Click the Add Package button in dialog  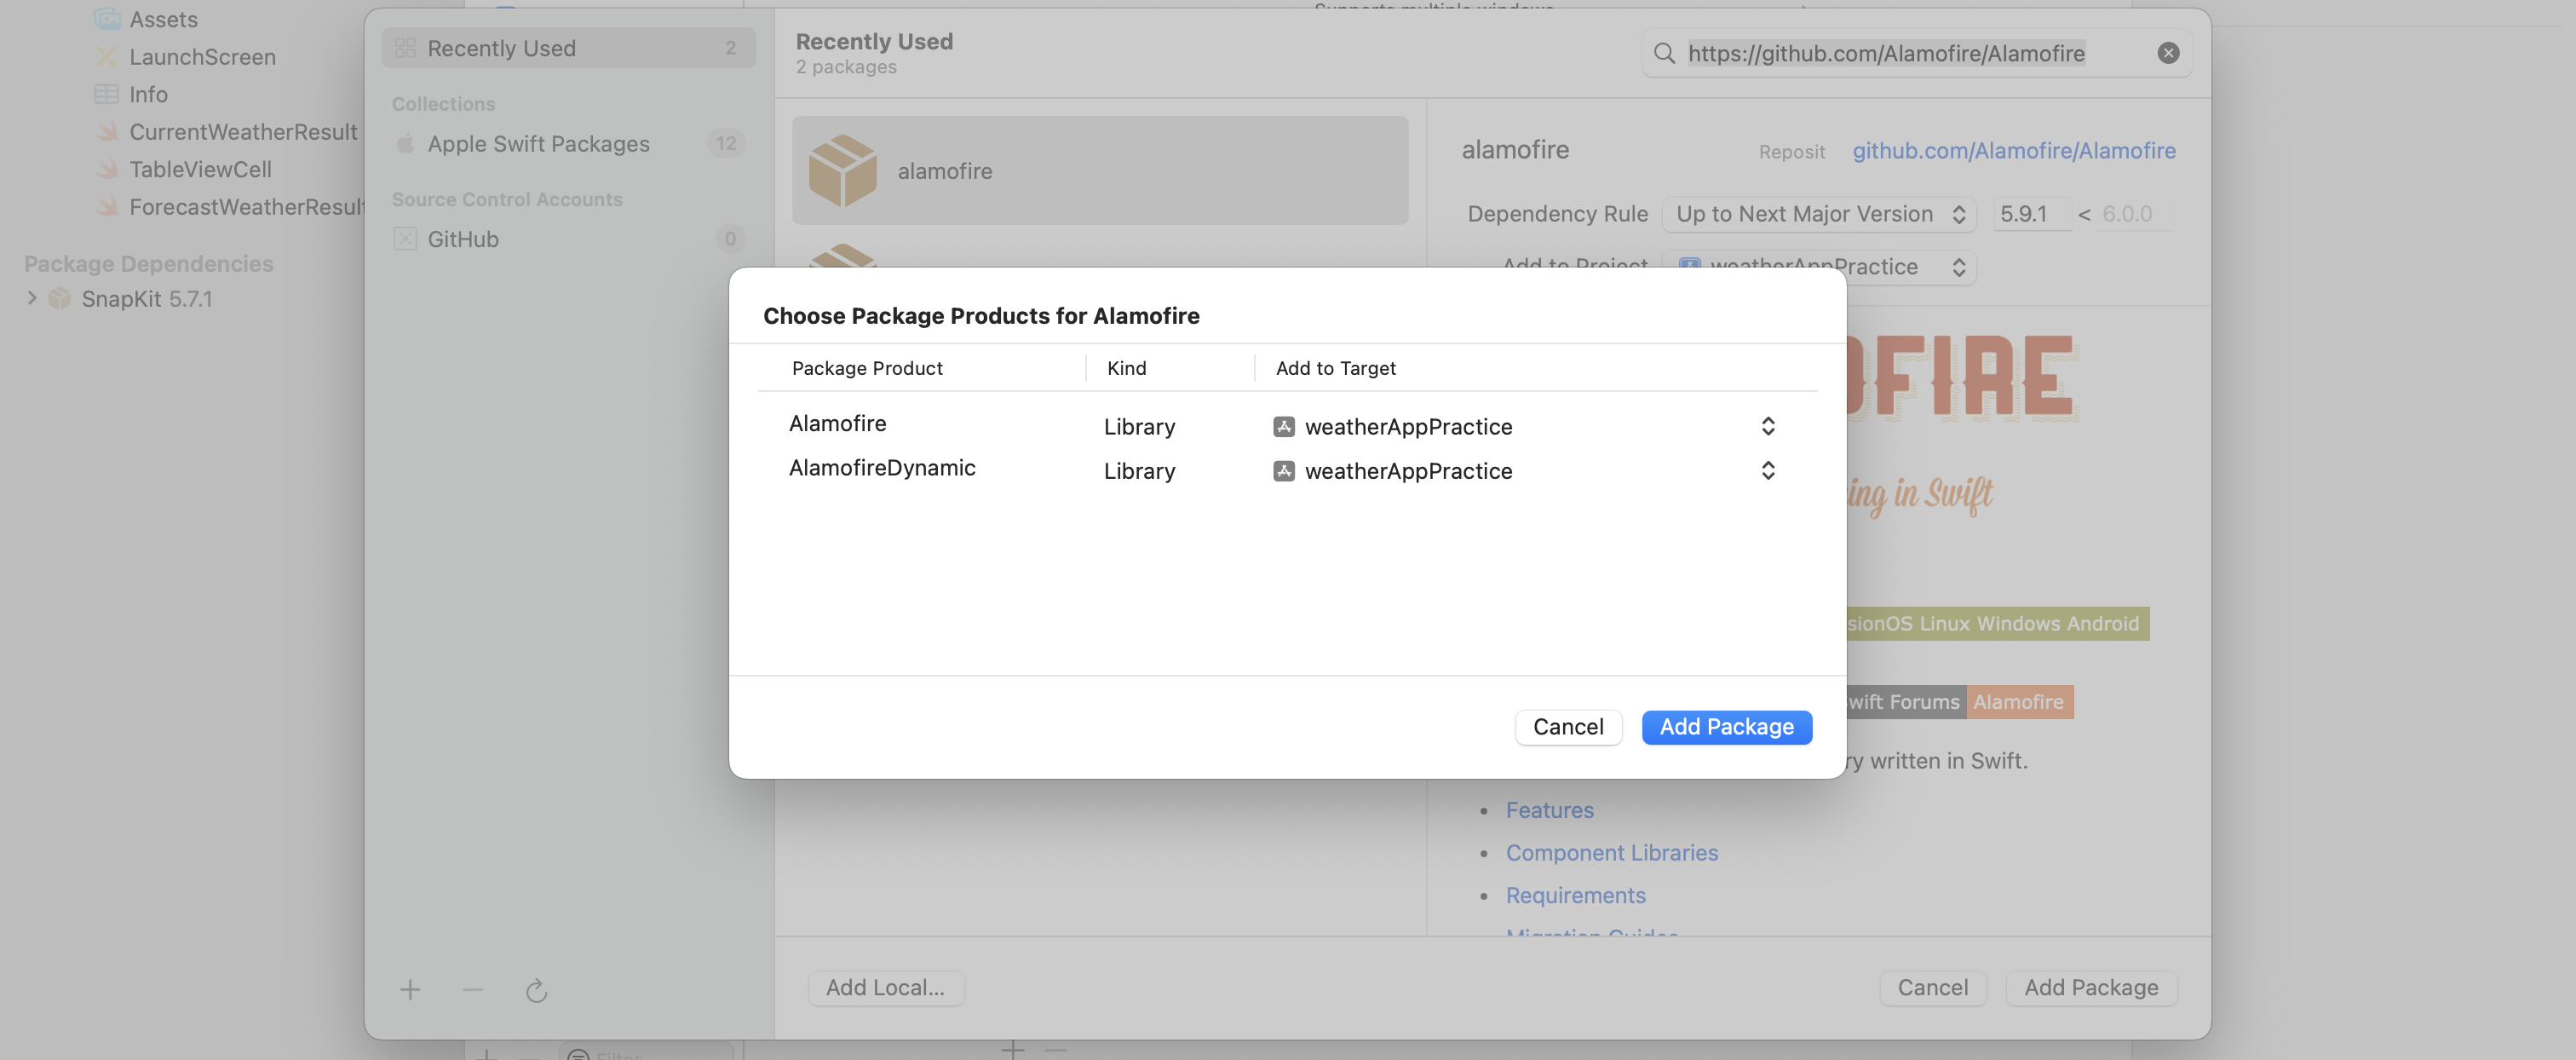(1726, 727)
